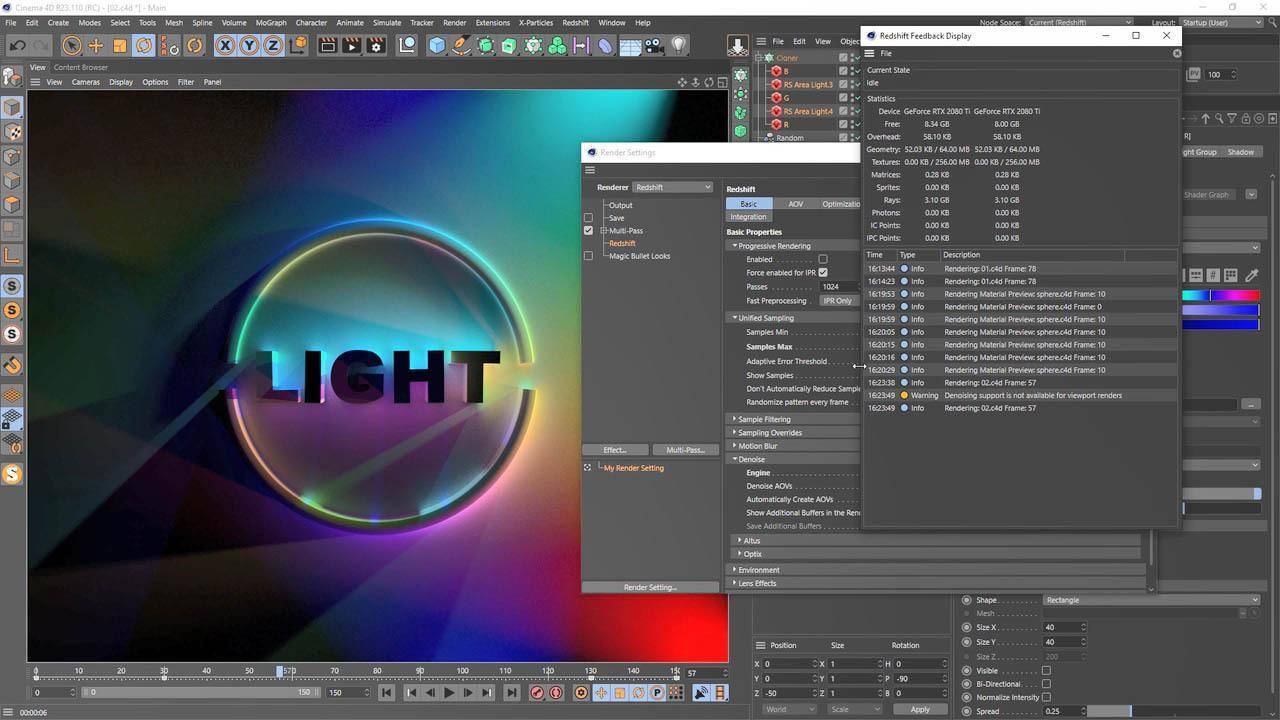Click the Render Setting... button
1280x720 pixels.
(x=650, y=587)
